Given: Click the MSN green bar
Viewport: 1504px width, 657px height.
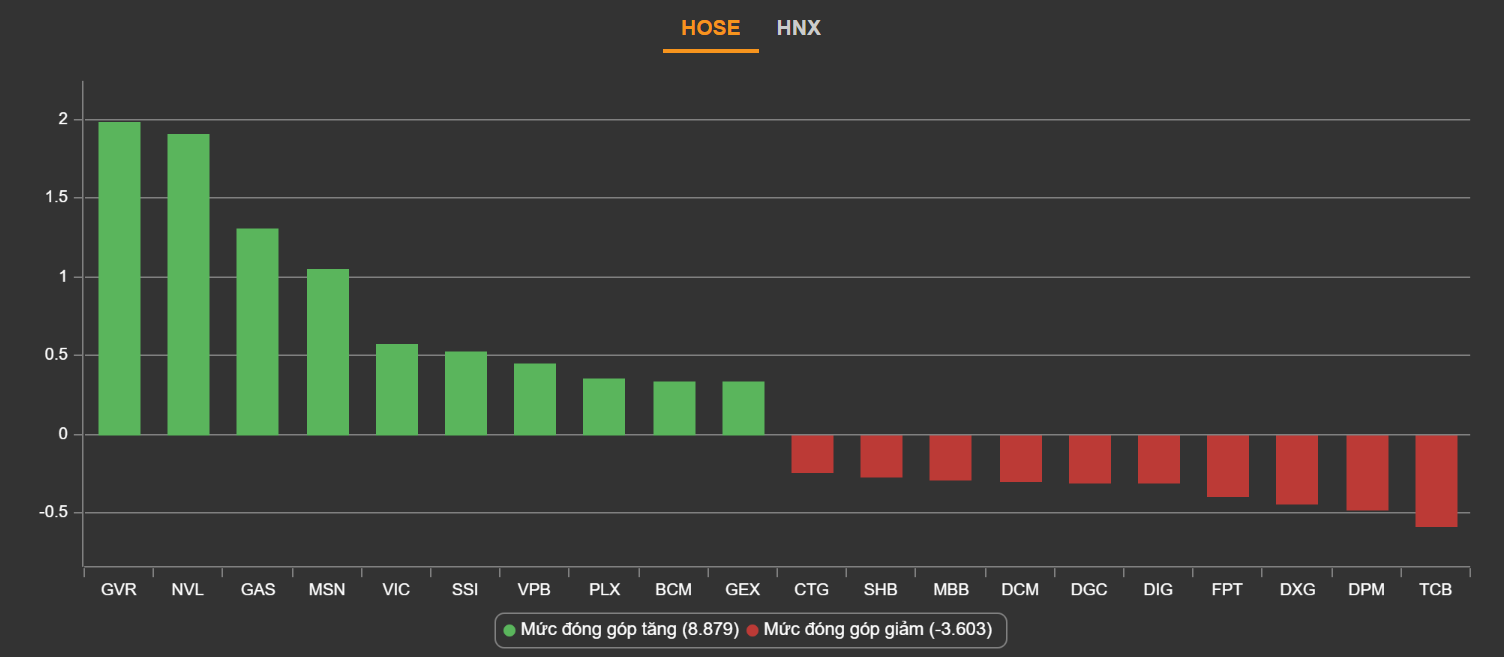Looking at the screenshot, I should 327,351.
